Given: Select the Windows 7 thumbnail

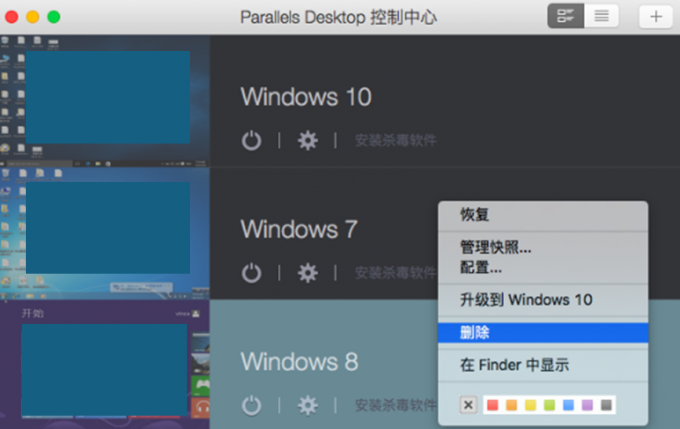Looking at the screenshot, I should coord(105,233).
